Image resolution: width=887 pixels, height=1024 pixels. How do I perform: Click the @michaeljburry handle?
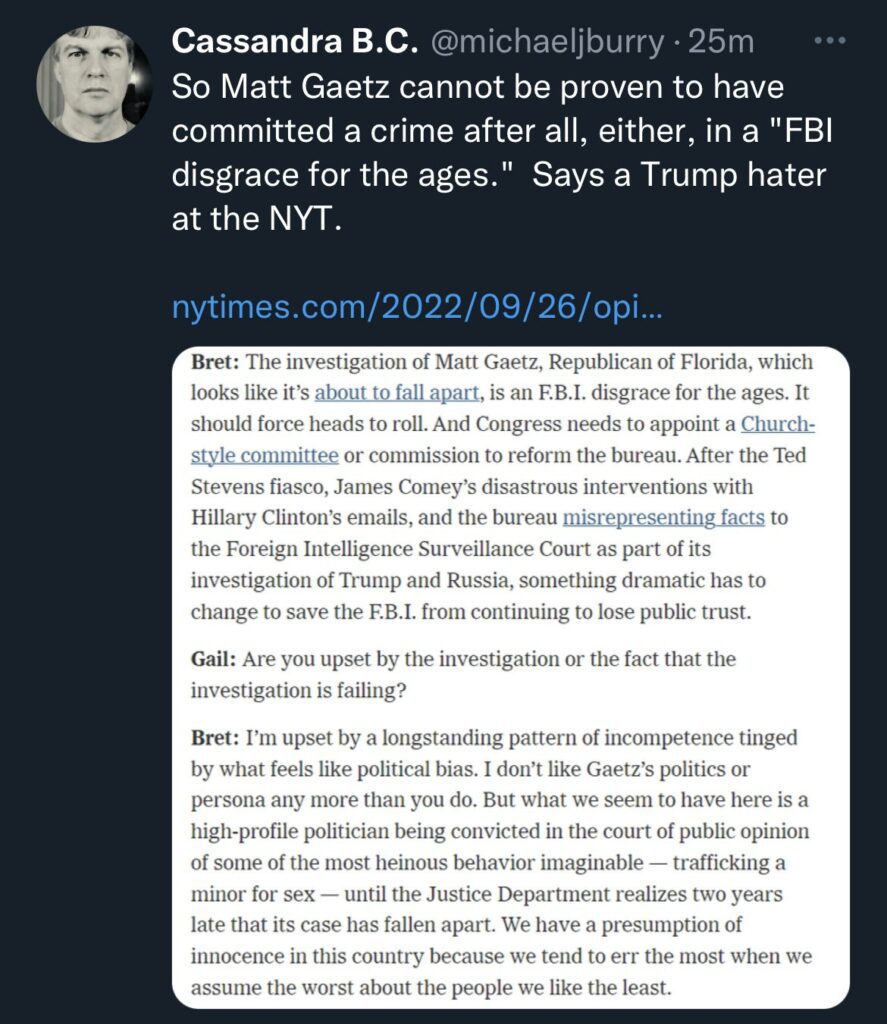coord(547,43)
